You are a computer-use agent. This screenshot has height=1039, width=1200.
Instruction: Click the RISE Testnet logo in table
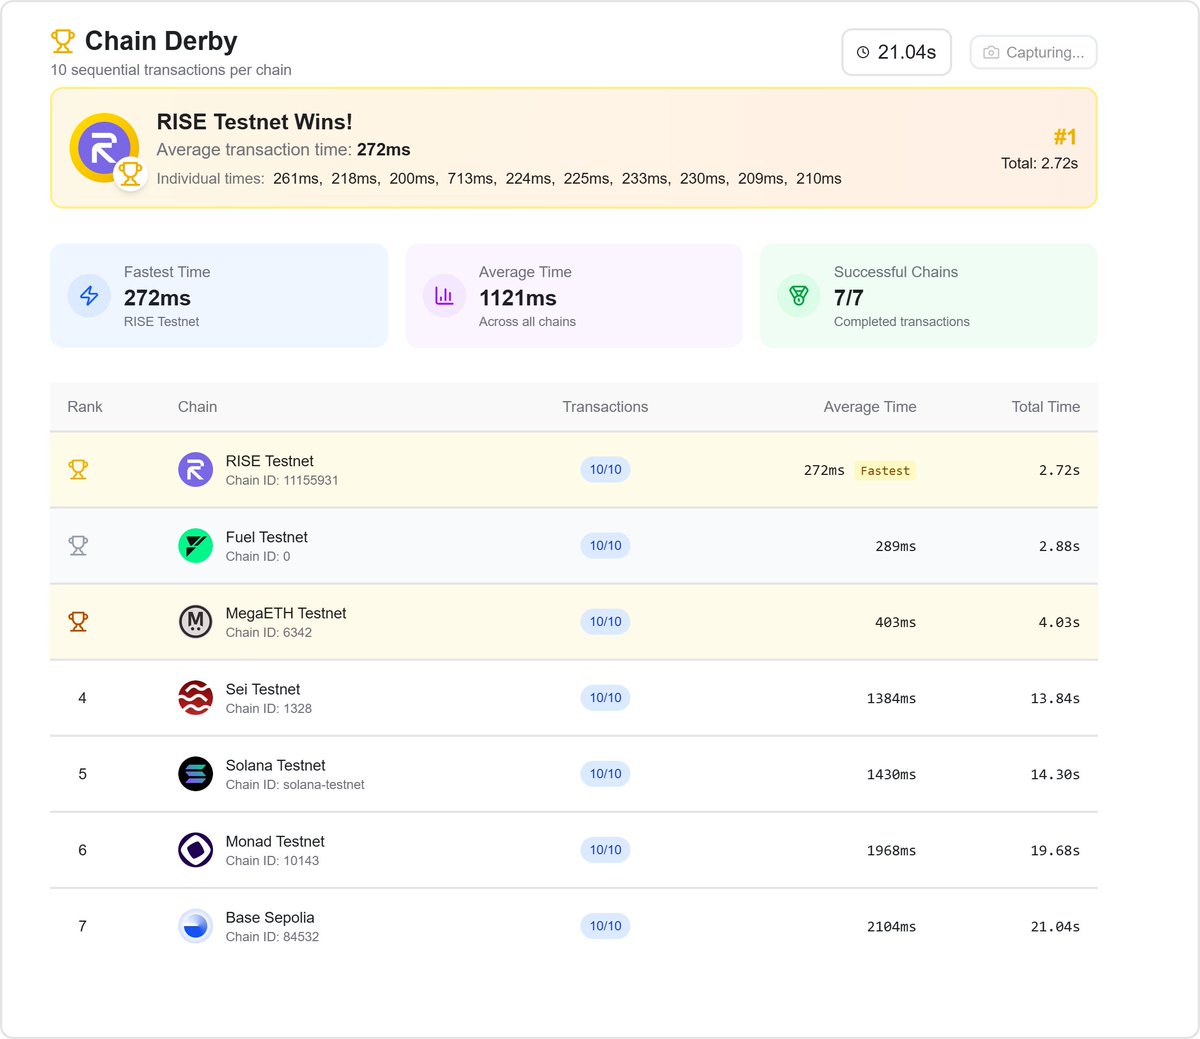click(195, 469)
